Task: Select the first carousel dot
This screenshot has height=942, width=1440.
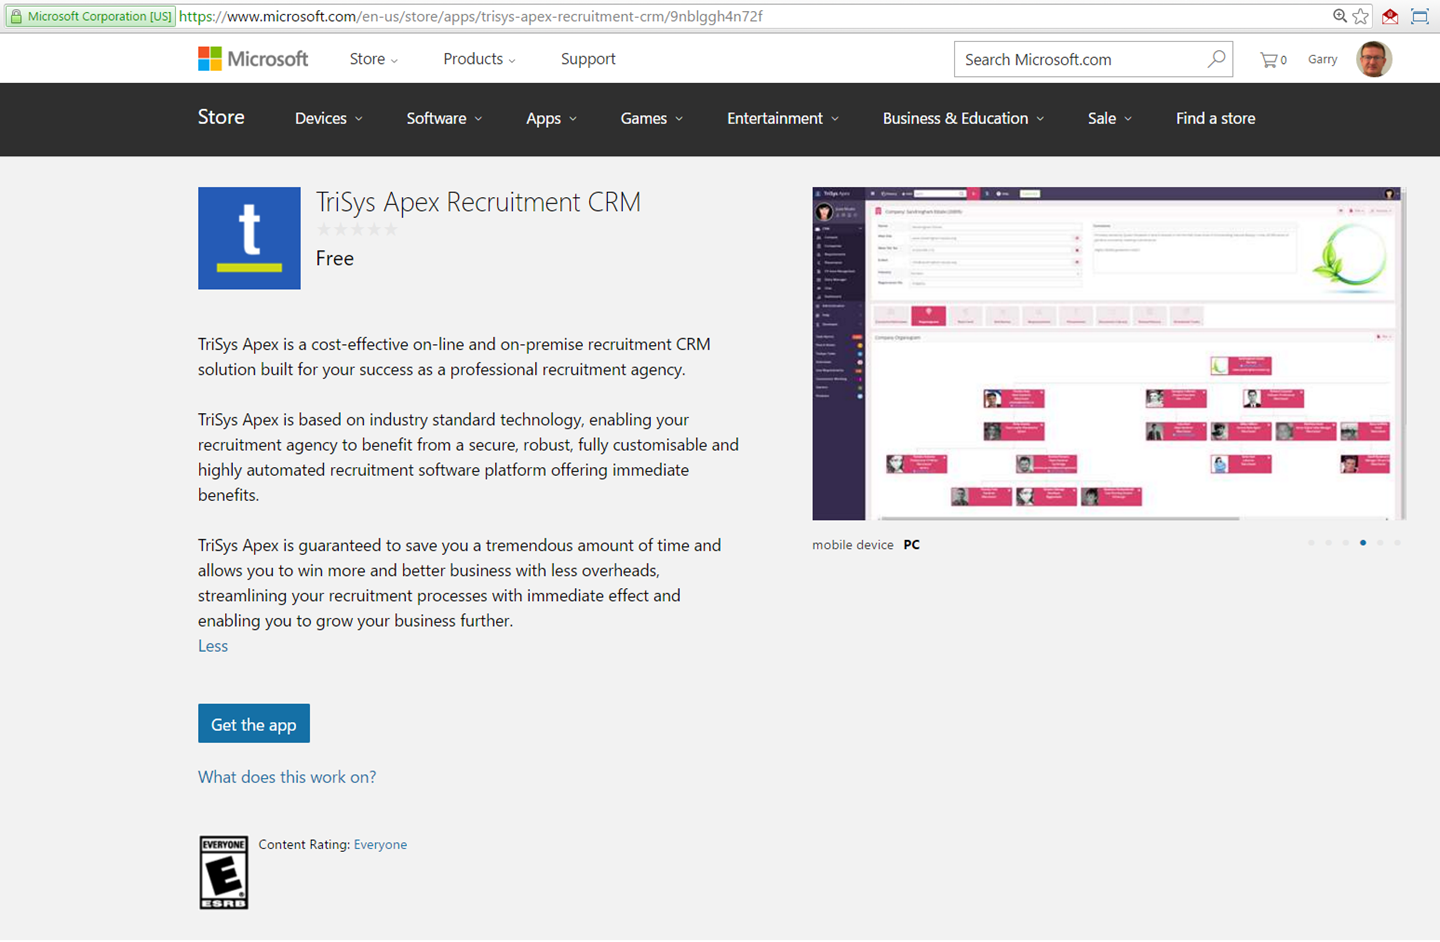Action: pos(1311,543)
